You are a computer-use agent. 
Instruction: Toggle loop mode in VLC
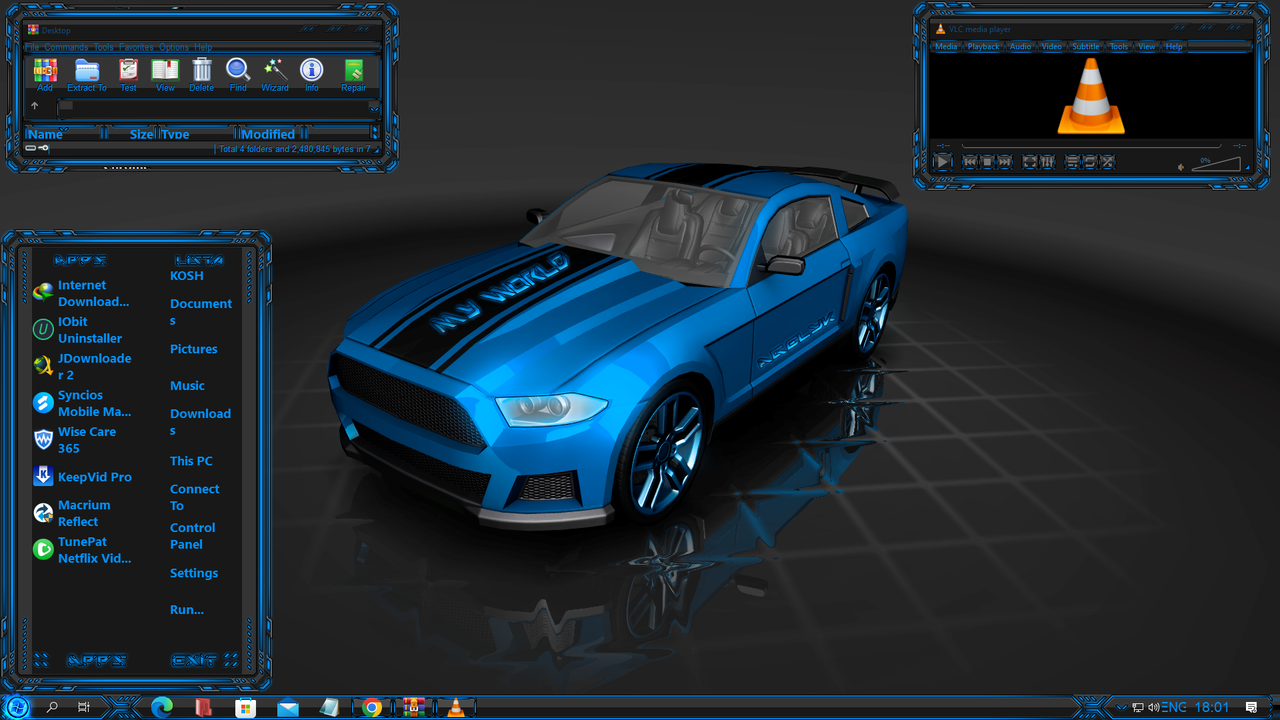(1090, 161)
